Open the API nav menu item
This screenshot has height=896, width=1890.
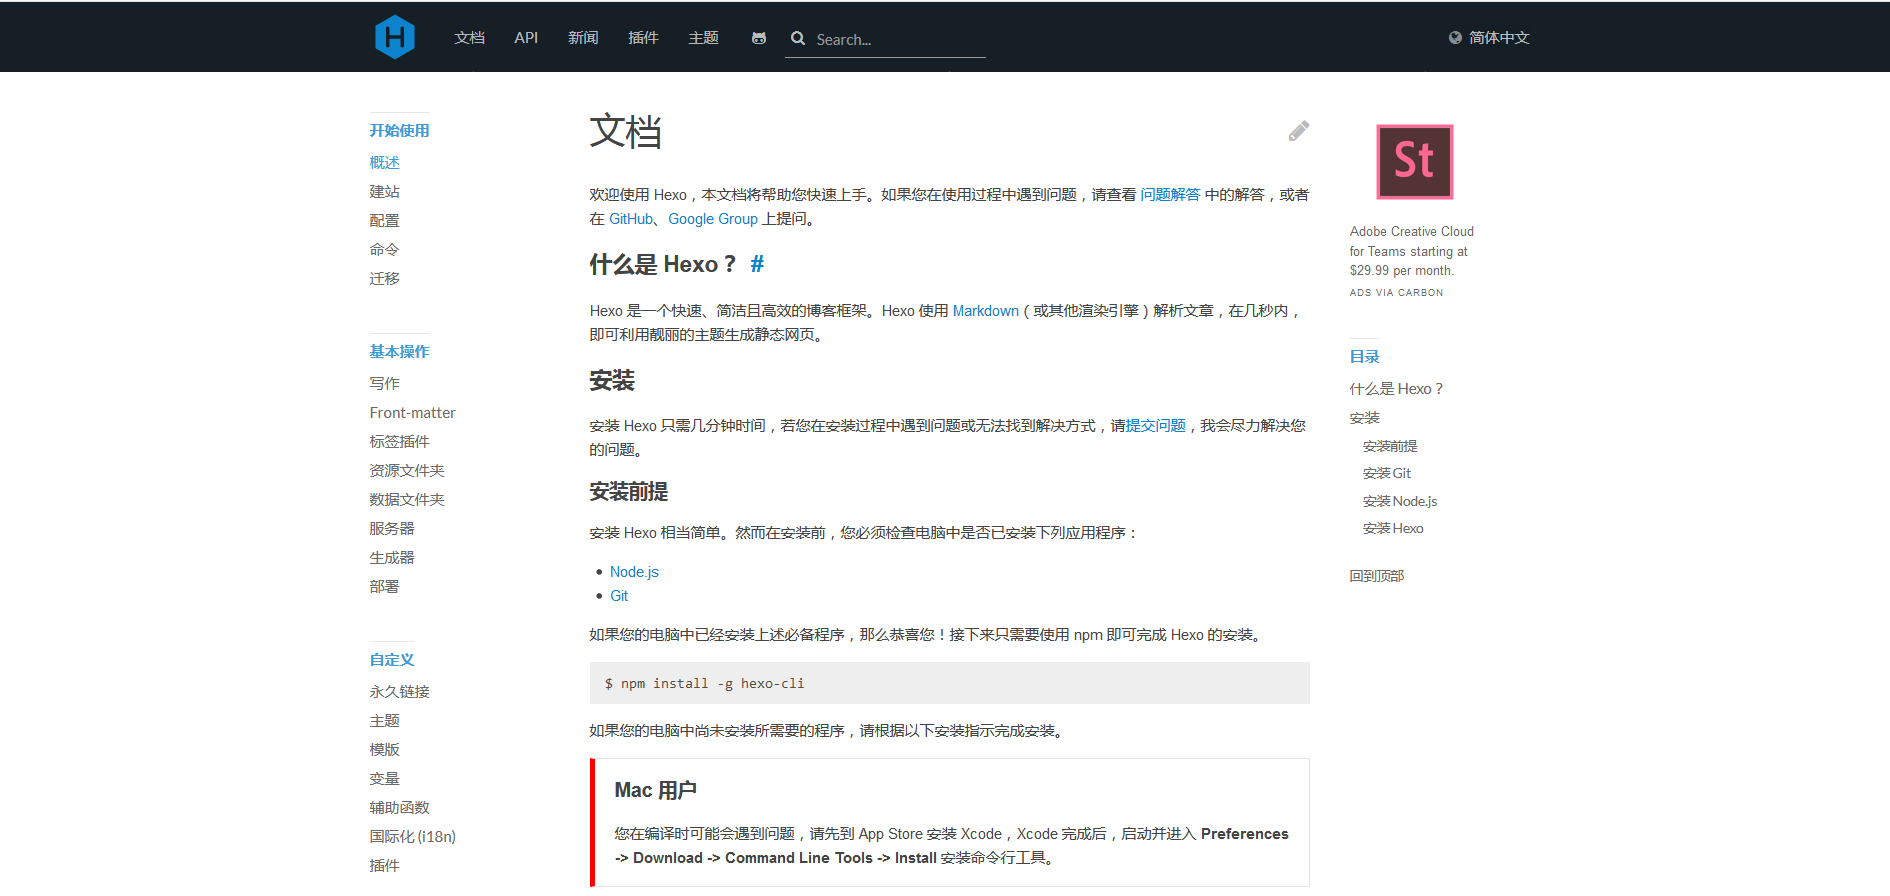point(526,38)
